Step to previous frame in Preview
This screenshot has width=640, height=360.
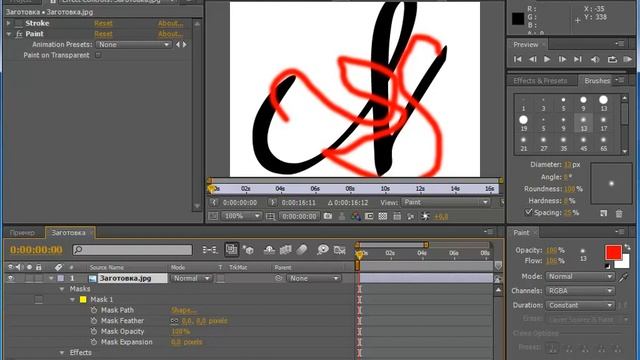point(533,59)
